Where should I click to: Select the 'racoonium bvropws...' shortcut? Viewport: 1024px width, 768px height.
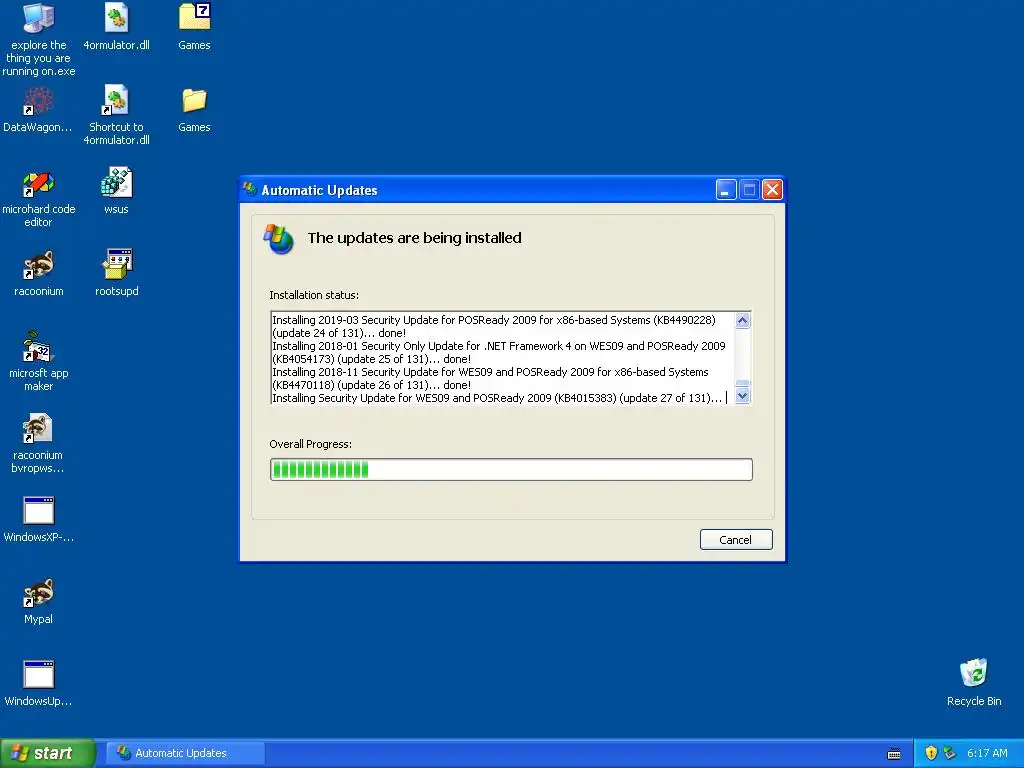pos(38,444)
